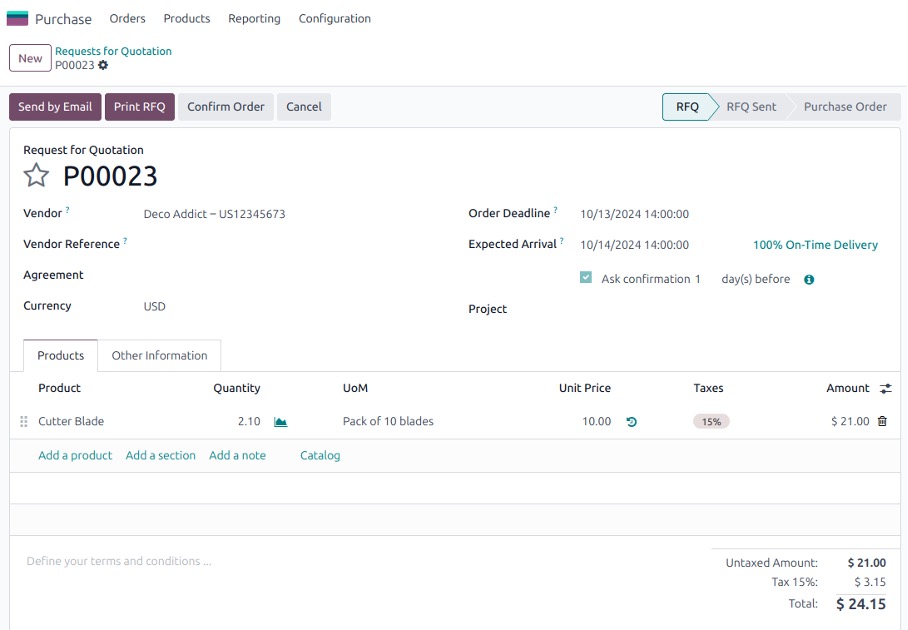Click the New button

[x=30, y=58]
